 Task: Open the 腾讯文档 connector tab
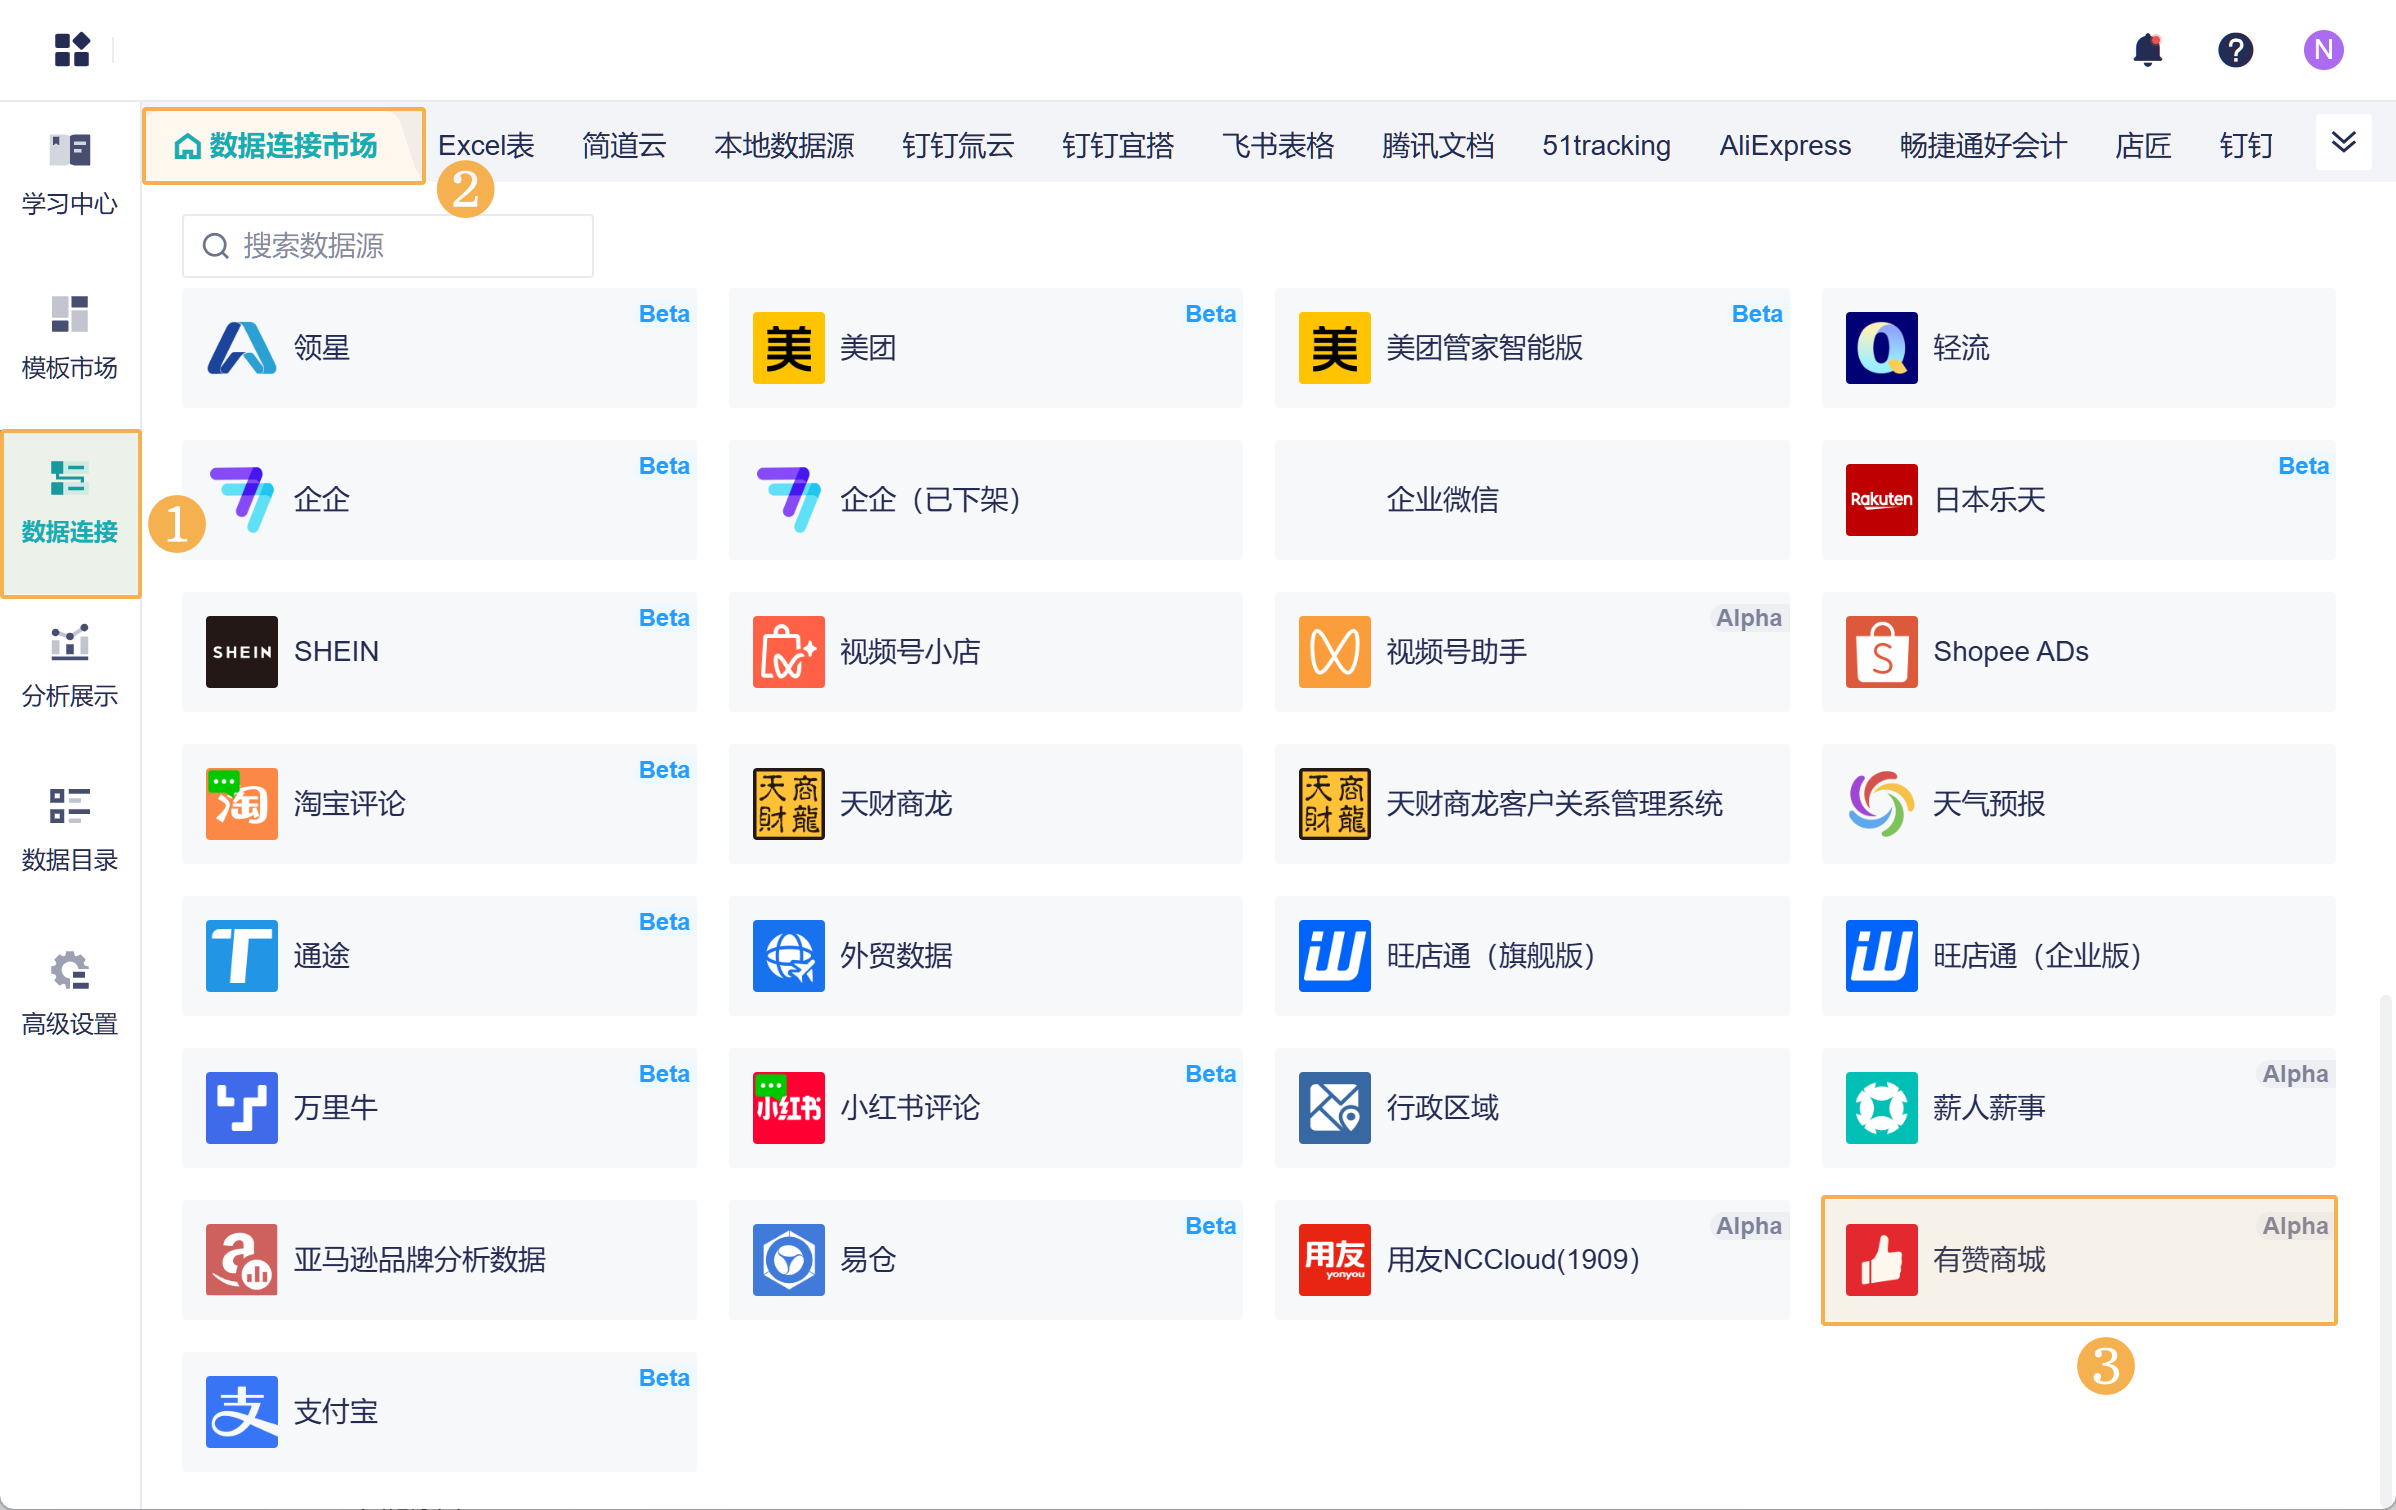(x=1438, y=145)
